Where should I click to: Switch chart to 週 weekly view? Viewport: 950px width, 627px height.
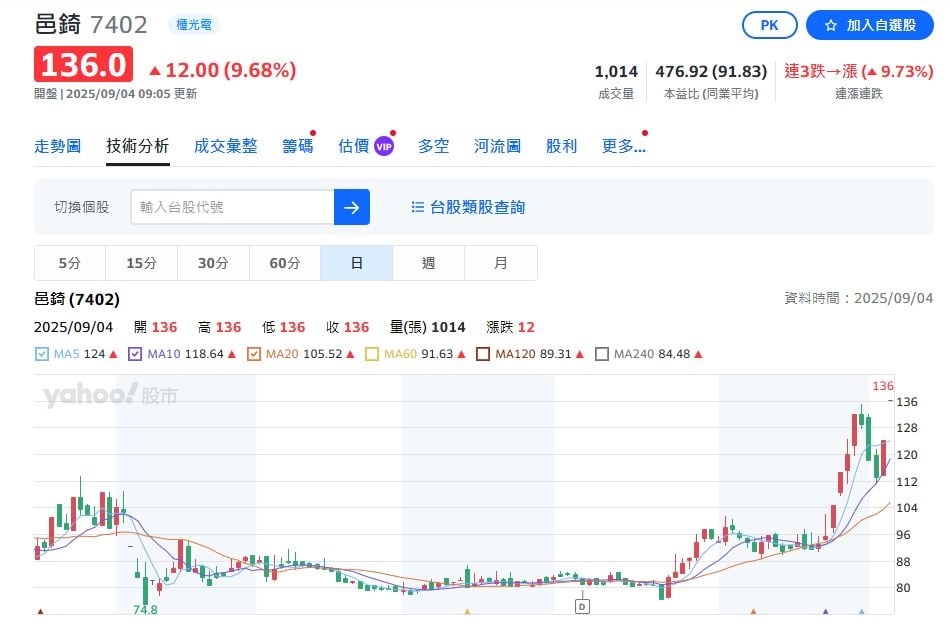coord(428,262)
